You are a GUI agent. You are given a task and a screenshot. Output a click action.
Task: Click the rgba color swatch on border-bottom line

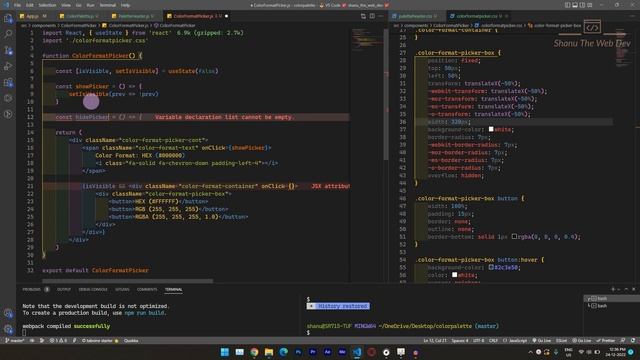point(514,236)
